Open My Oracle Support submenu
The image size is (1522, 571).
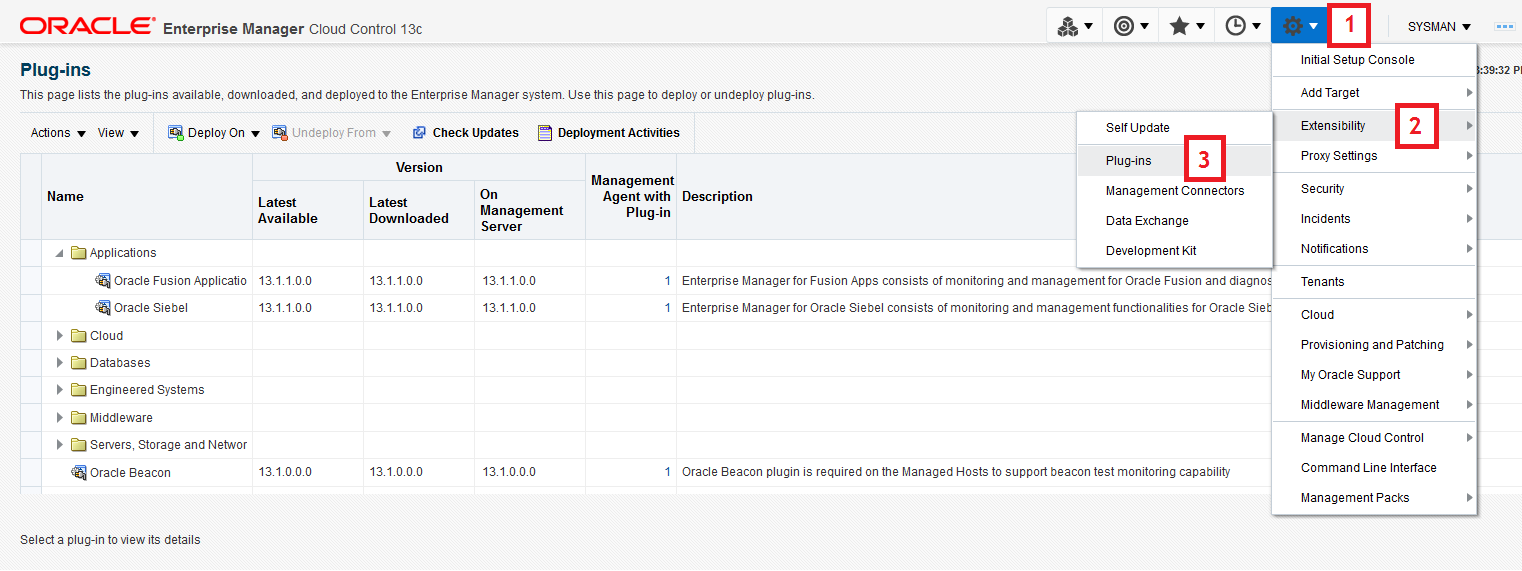click(x=1374, y=375)
